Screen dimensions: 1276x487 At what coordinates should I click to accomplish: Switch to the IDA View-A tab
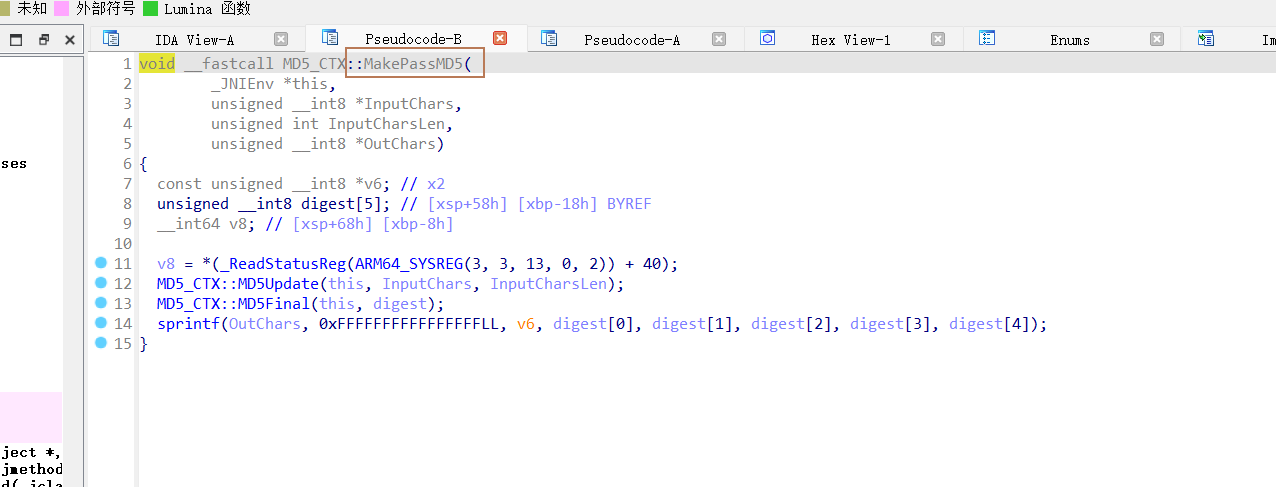(x=195, y=40)
